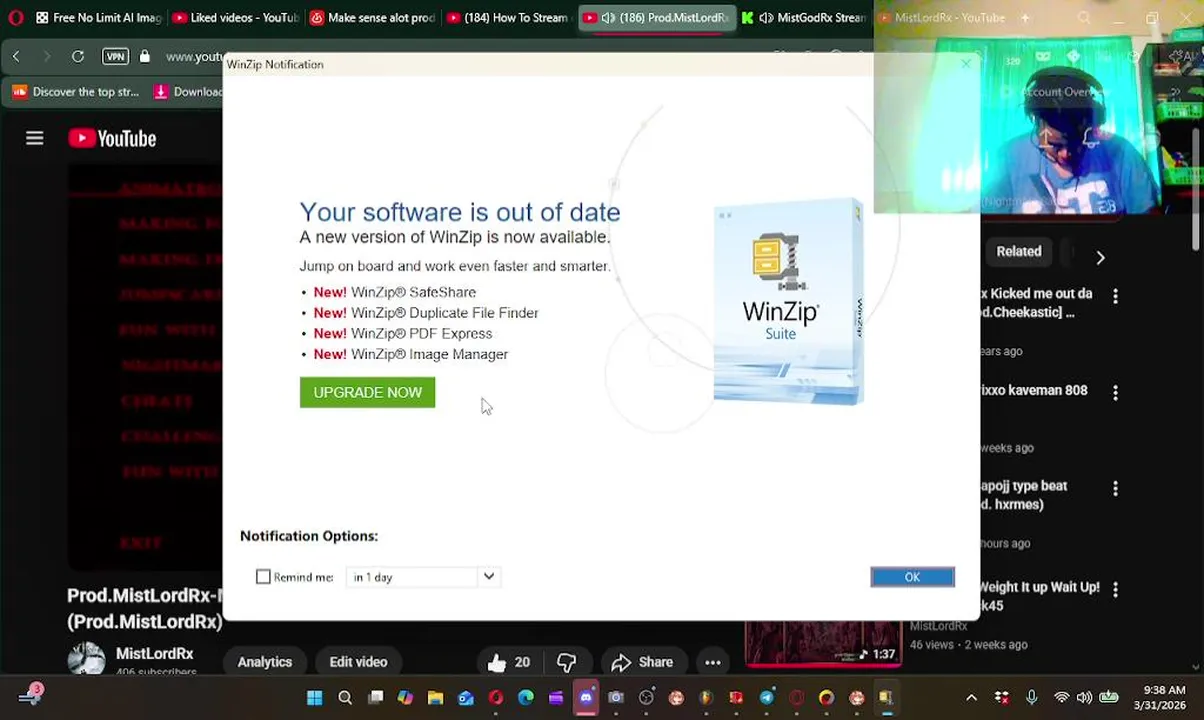This screenshot has height=720, width=1204.
Task: Open the 'in 1 day' reminder dropdown
Action: click(x=423, y=577)
